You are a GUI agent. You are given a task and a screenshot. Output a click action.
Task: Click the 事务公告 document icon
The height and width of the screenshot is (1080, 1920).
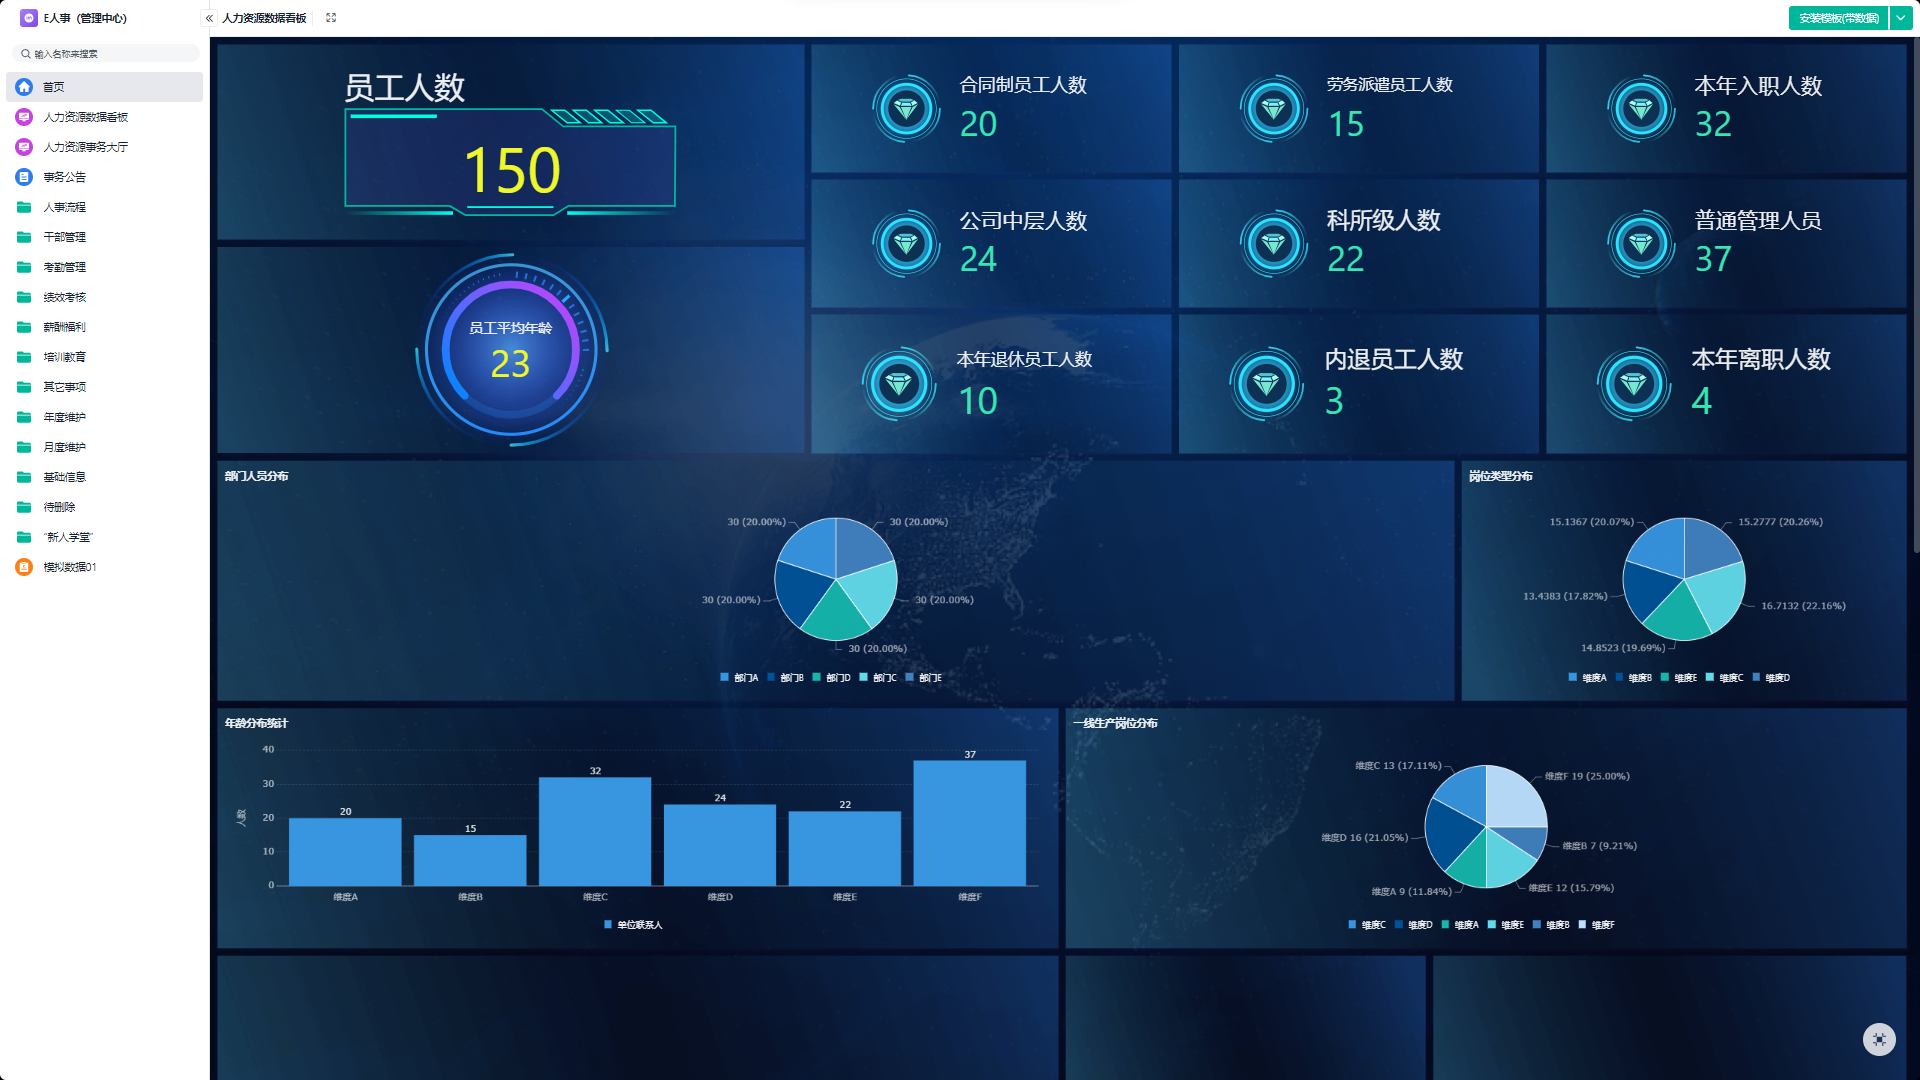[25, 177]
